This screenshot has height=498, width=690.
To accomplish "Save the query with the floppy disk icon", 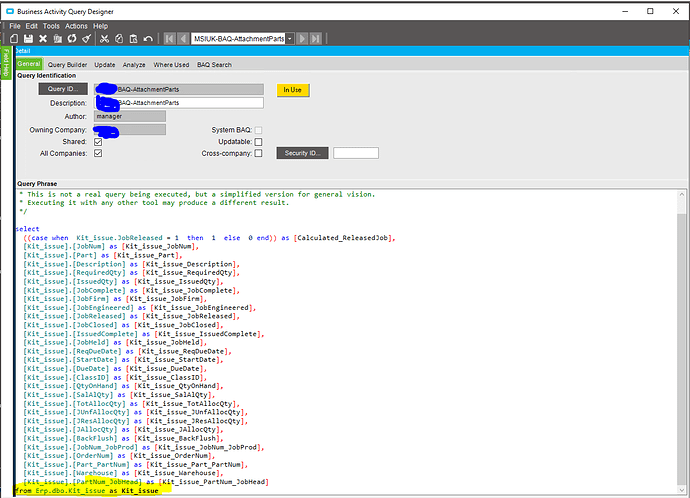I will pos(28,39).
